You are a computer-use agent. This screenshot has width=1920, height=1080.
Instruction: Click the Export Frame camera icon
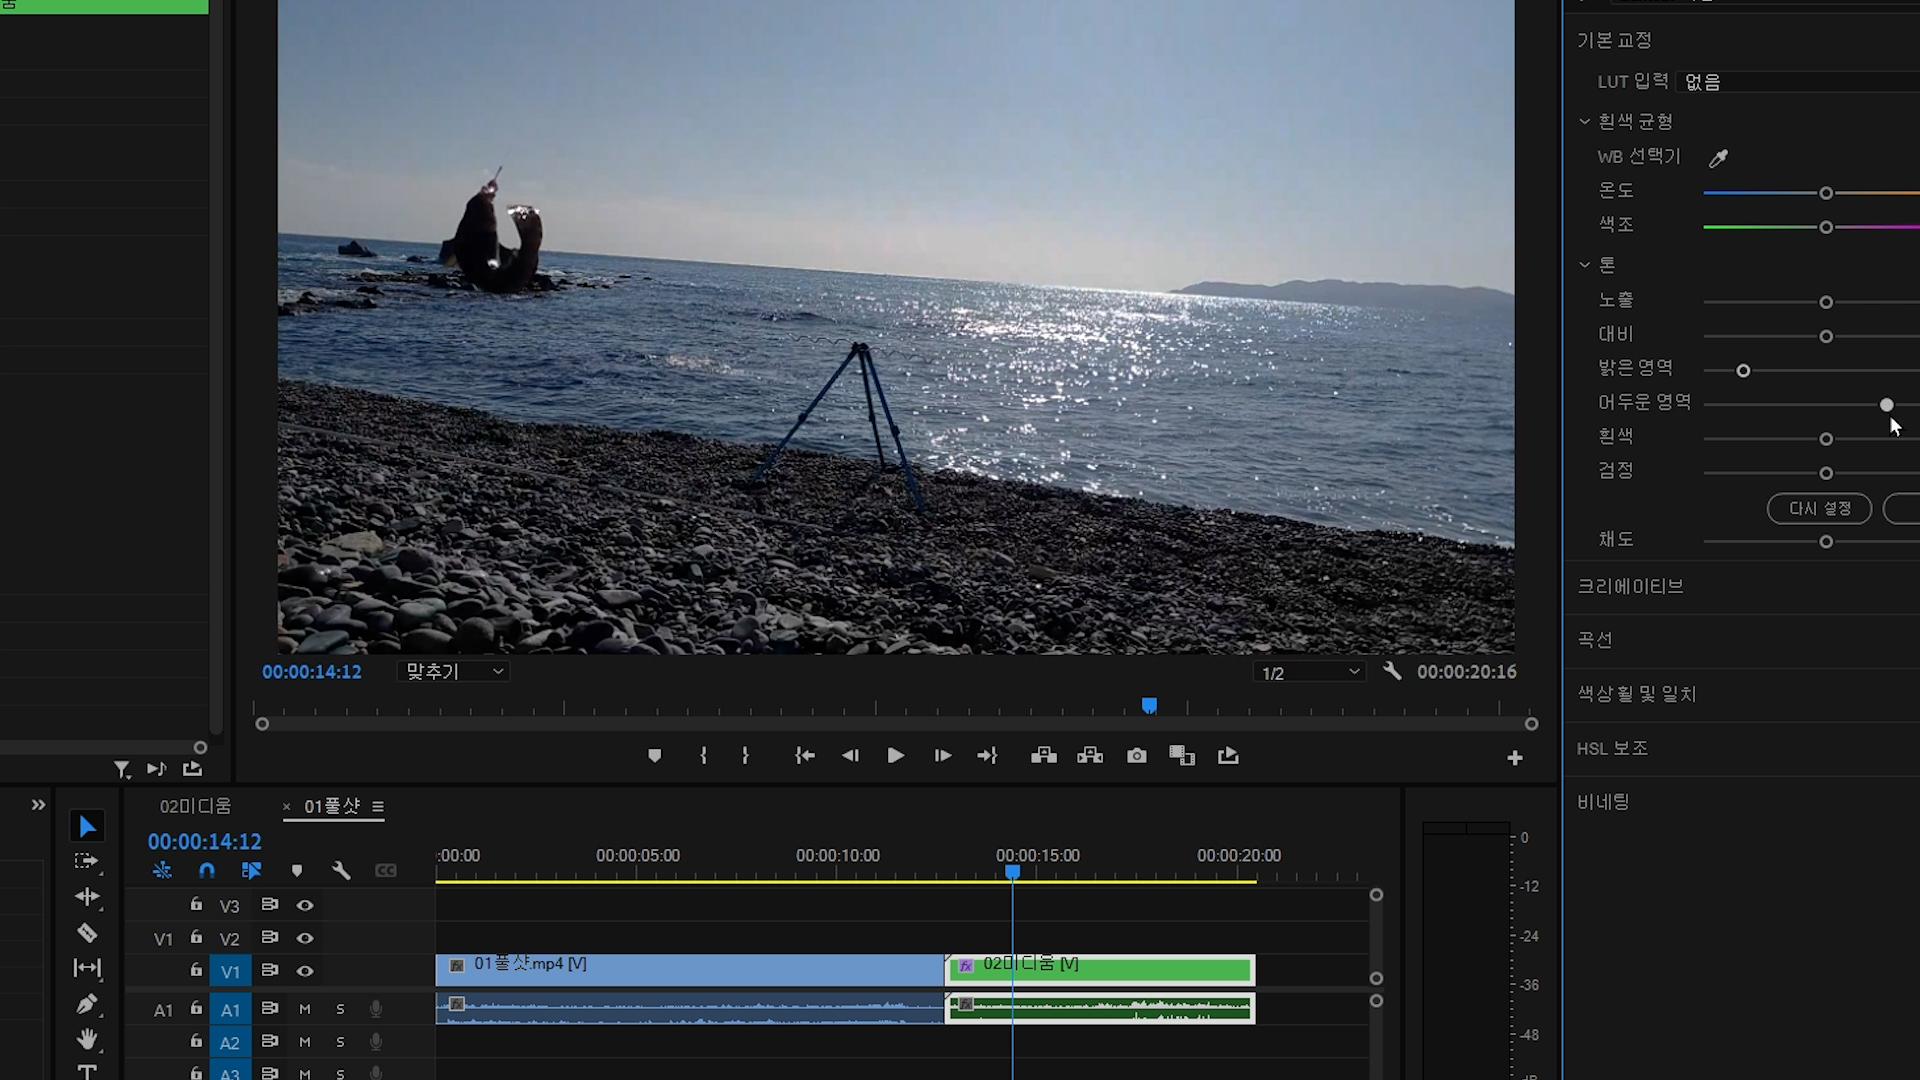click(x=1137, y=756)
